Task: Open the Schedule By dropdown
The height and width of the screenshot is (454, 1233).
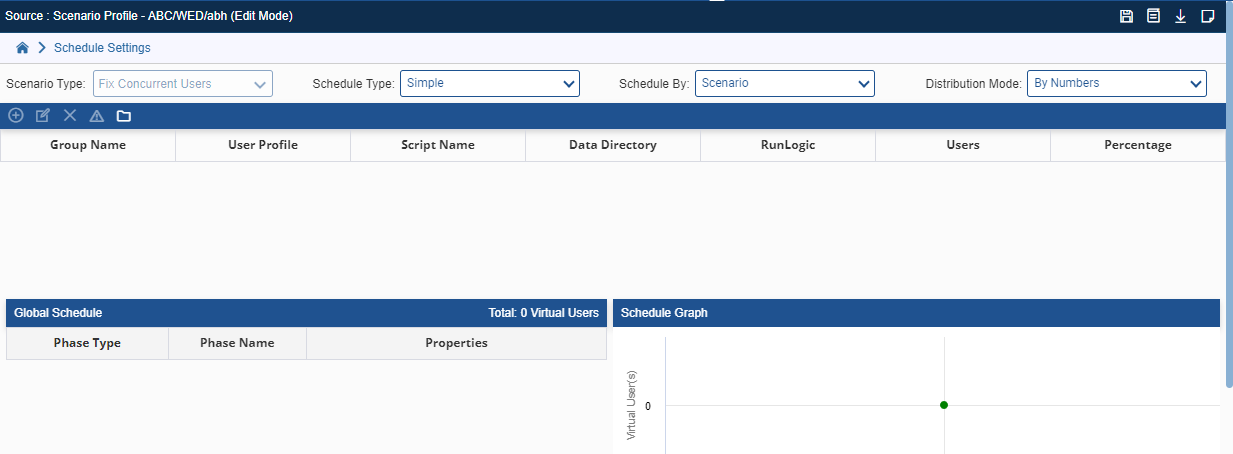Action: [x=785, y=83]
